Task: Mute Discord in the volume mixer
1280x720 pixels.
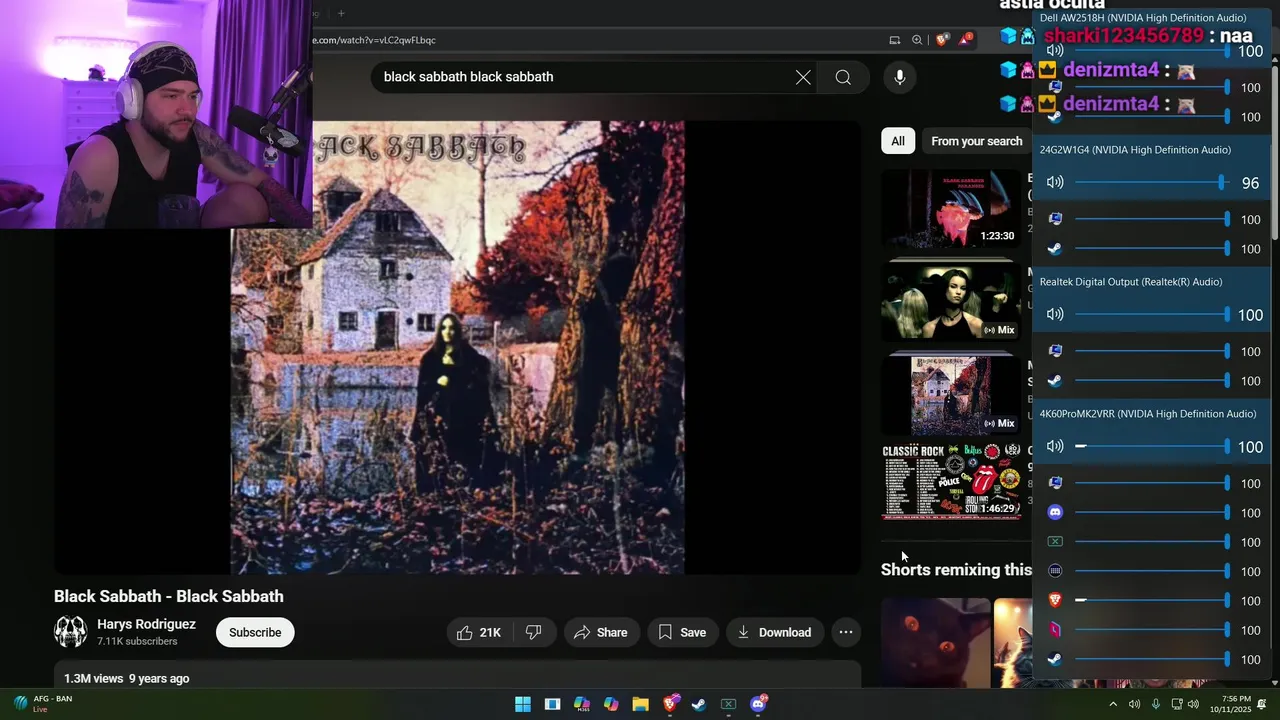Action: pyautogui.click(x=1055, y=512)
